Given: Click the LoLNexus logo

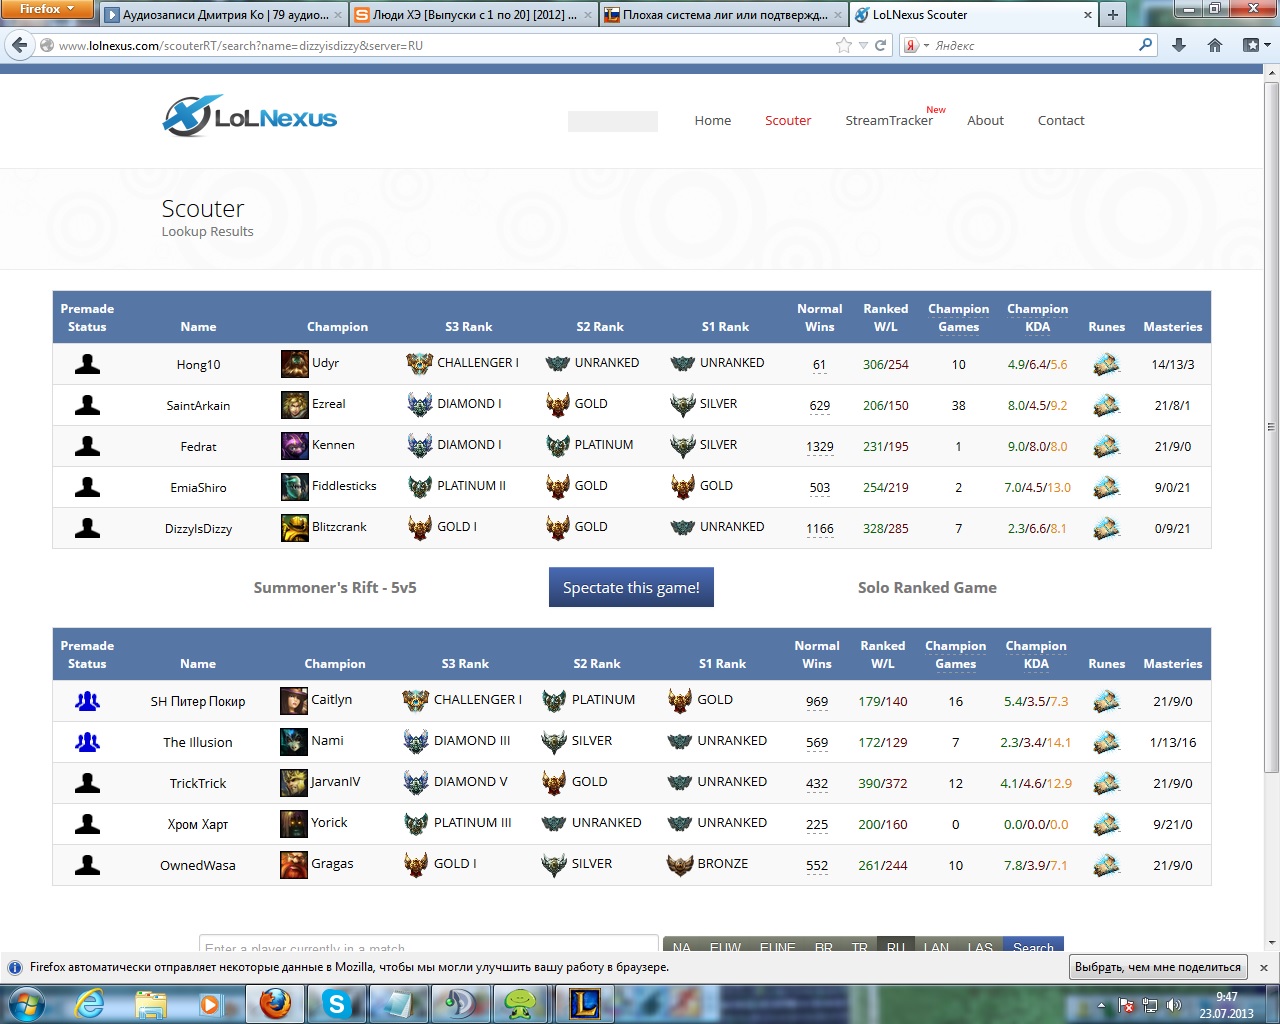Looking at the screenshot, I should pyautogui.click(x=250, y=117).
